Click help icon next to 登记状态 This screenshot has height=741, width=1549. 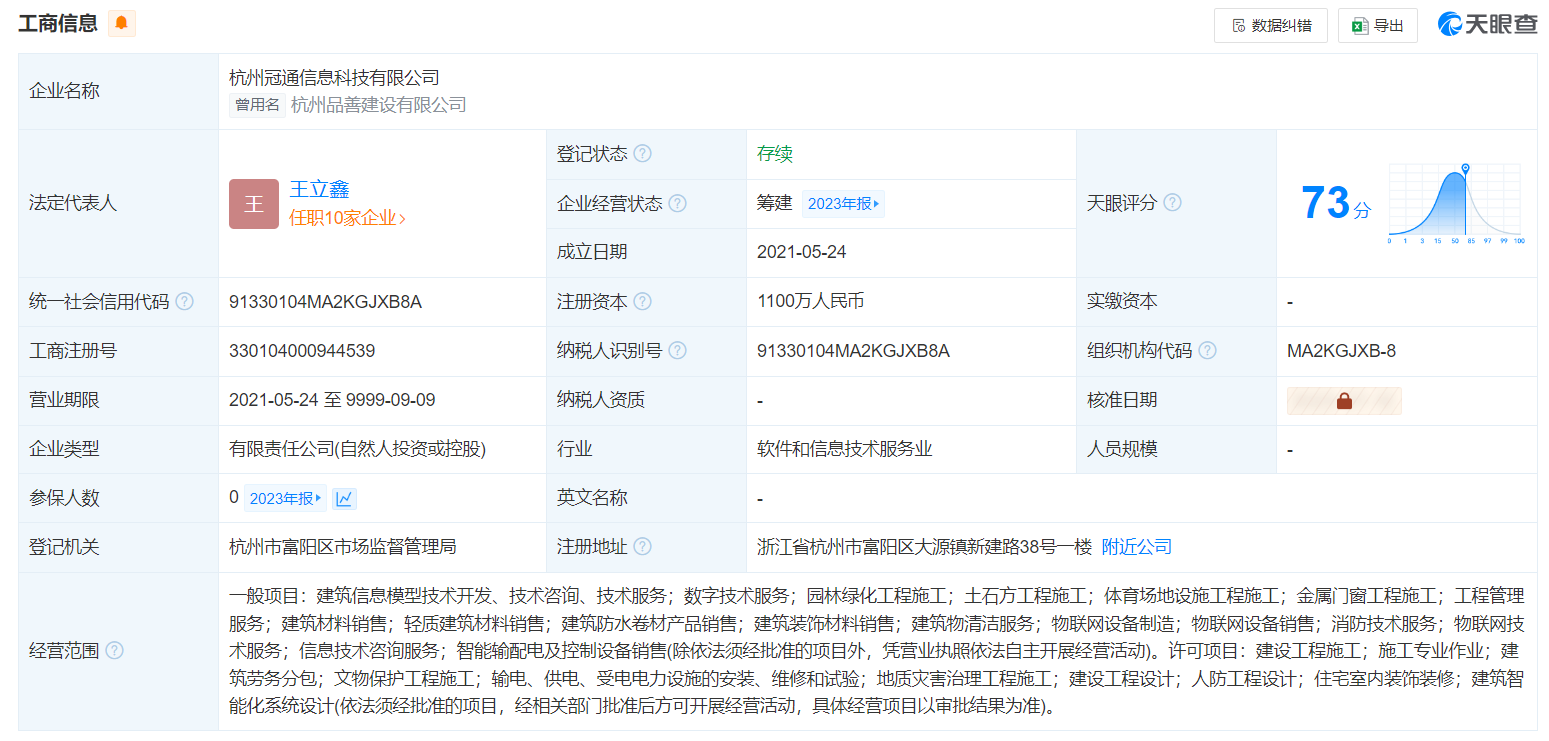[643, 154]
